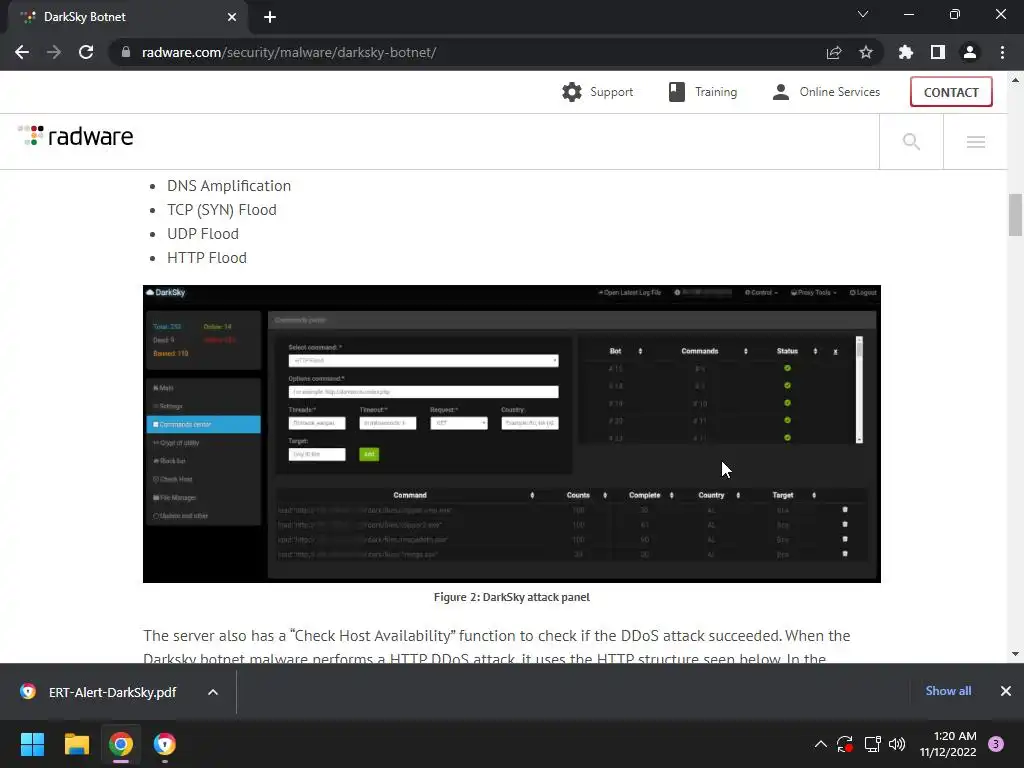The image size is (1024, 768).
Task: Click the forward navigation arrow
Action: coord(54,52)
